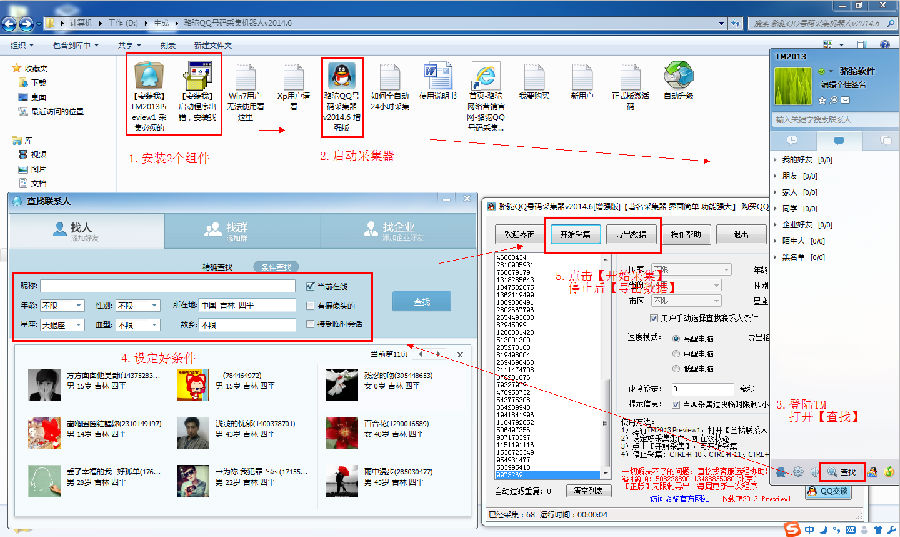
Task: Click the TM green grass avatar picture
Action: coord(793,86)
